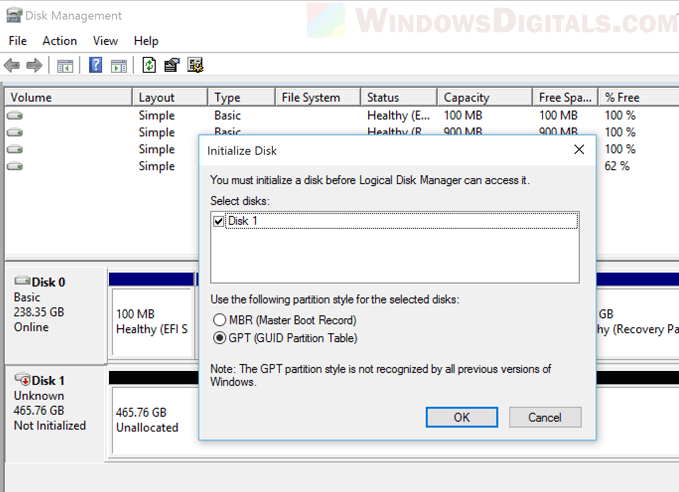Click Basic type cell in first row
Viewport: 679px width, 492px height.
227,116
